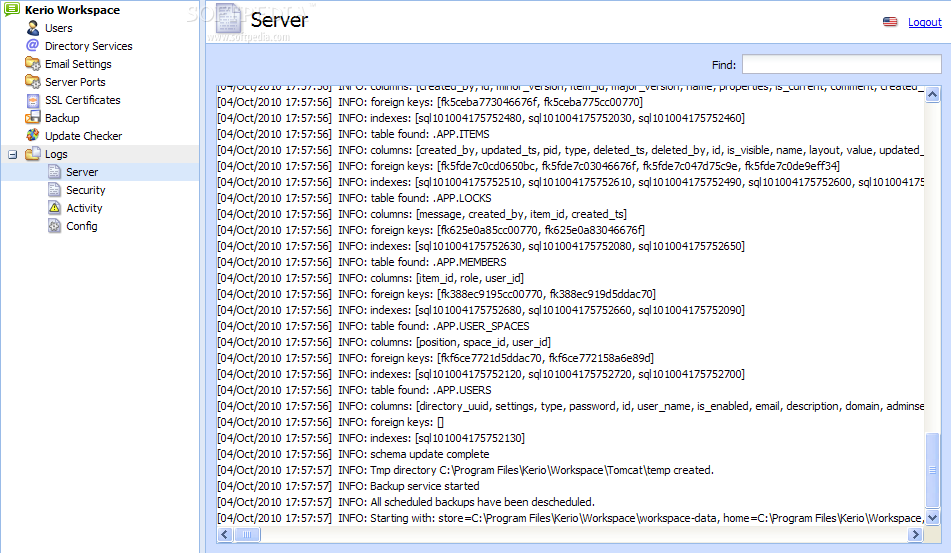Image resolution: width=951 pixels, height=553 pixels.
Task: Click the log scroll up arrow
Action: tap(932, 94)
